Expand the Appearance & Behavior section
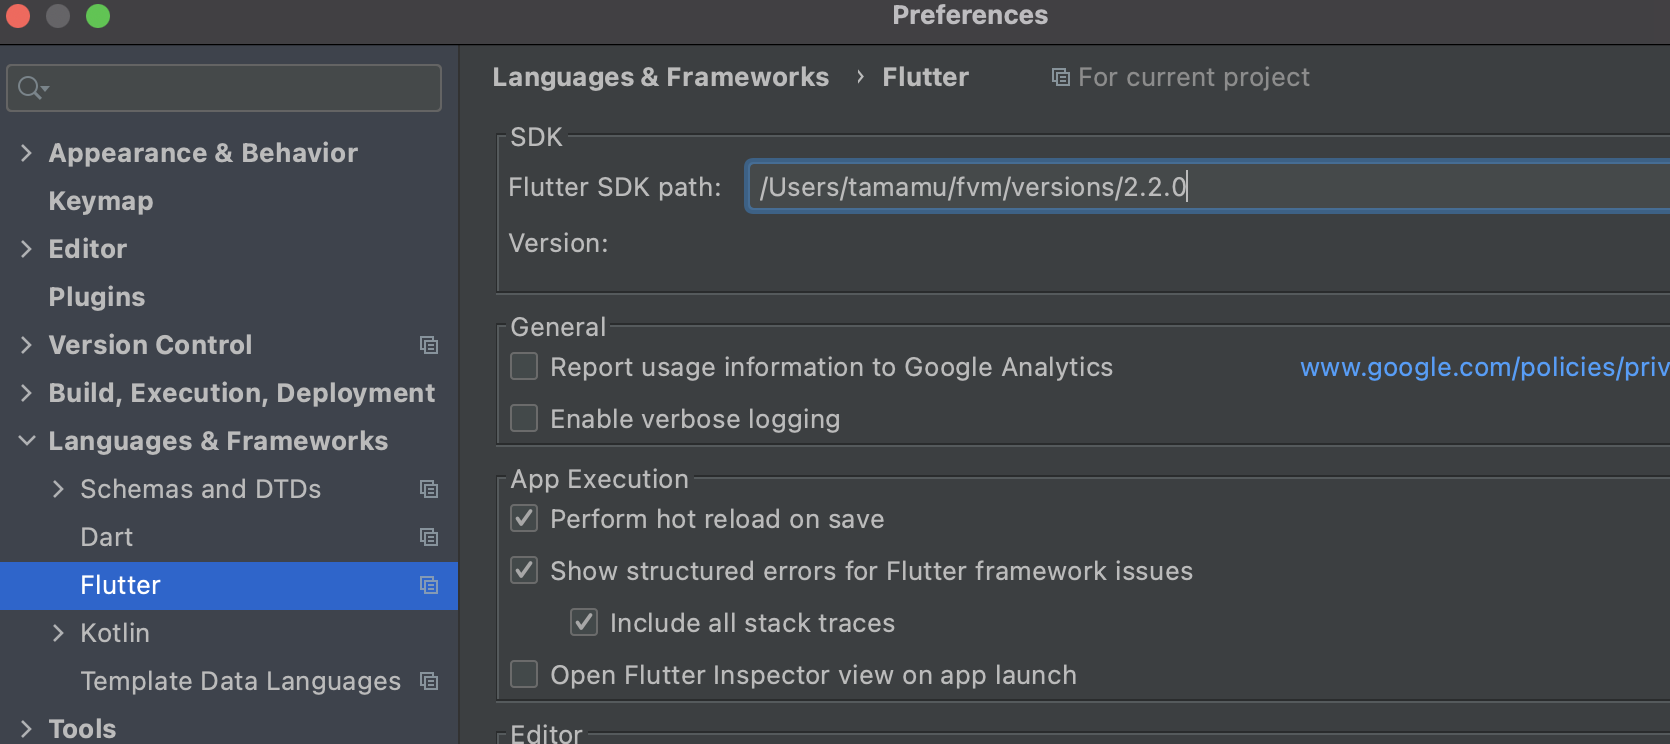Viewport: 1670px width, 744px height. [27, 153]
